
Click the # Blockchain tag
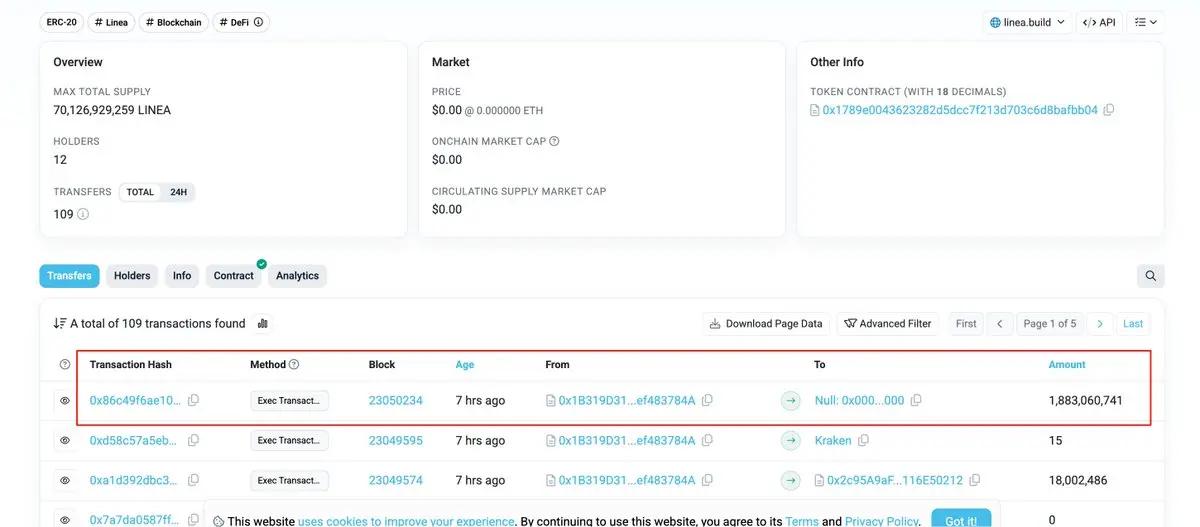[x=173, y=22]
